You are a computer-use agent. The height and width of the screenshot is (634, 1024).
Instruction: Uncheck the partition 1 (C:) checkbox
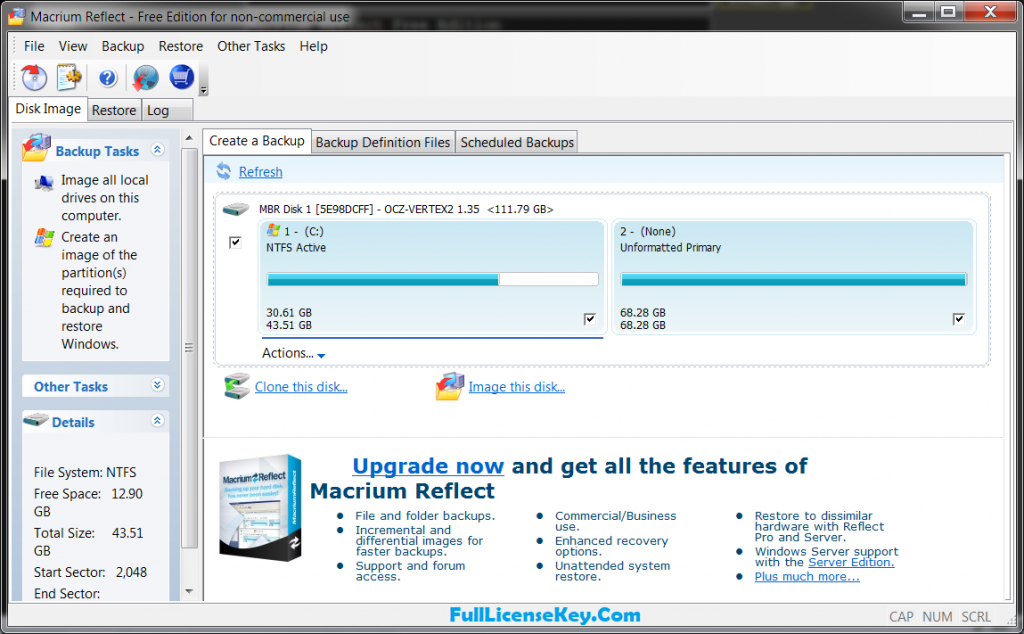(x=590, y=319)
